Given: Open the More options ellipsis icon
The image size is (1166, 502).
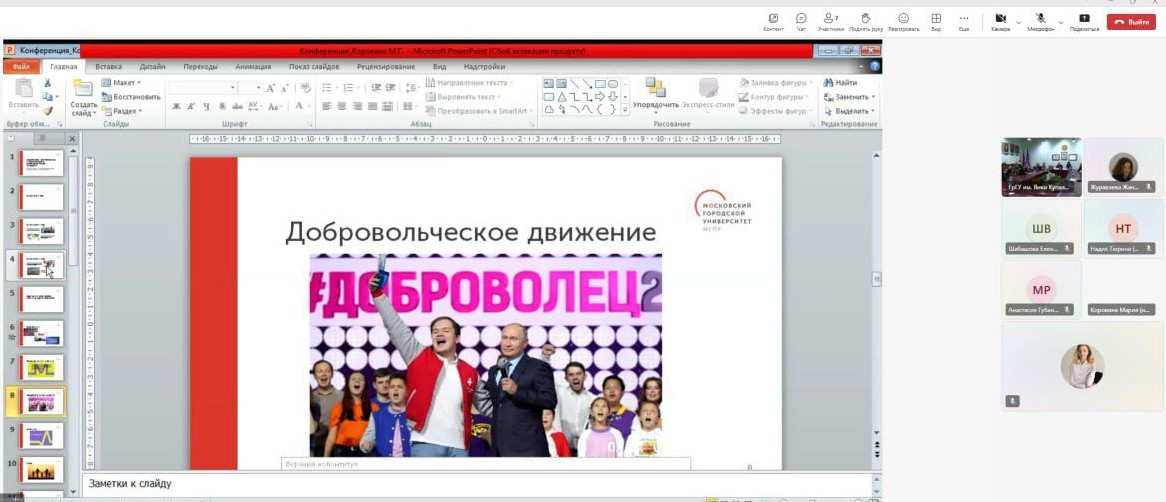Looking at the screenshot, I should pos(964,19).
